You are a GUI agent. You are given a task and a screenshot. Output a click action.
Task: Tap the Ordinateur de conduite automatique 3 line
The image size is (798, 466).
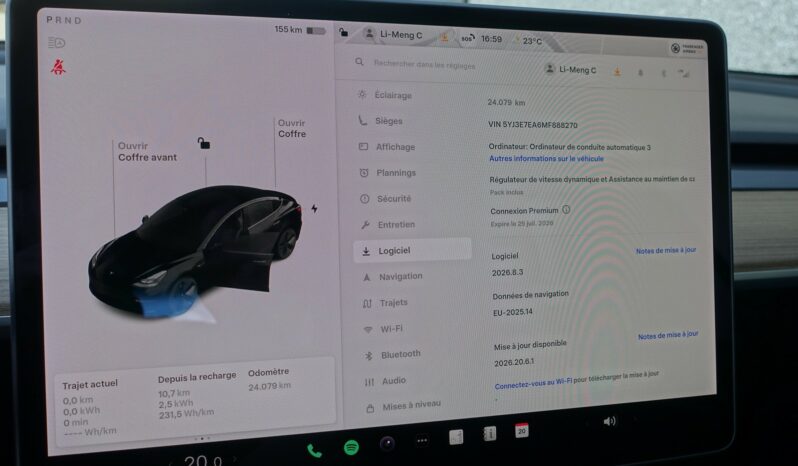pos(569,147)
